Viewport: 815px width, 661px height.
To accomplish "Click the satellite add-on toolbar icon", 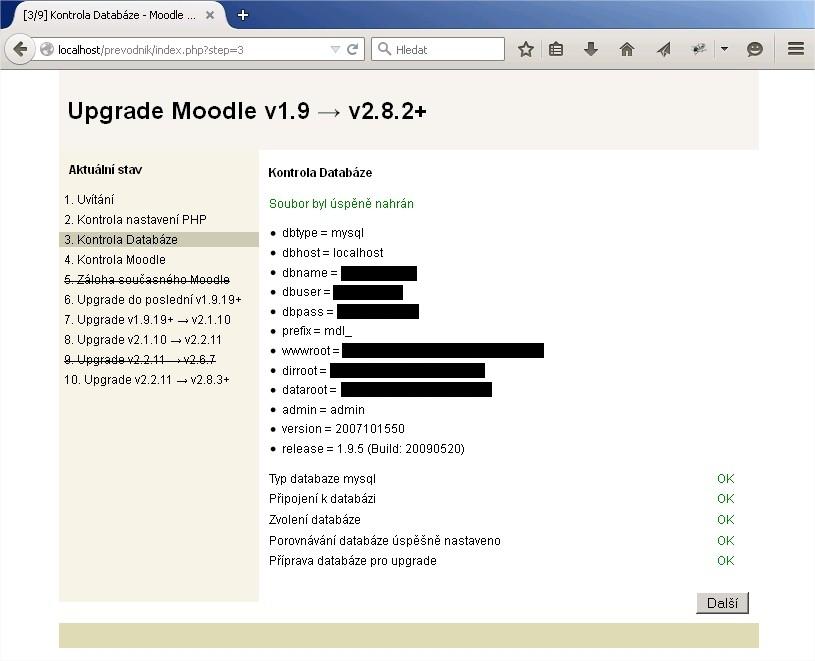I will tap(699, 49).
